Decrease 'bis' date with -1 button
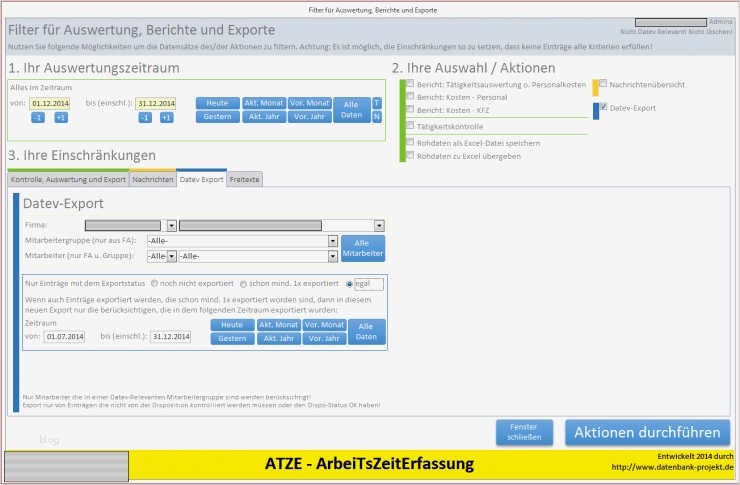This screenshot has height=485, width=740. coord(145,117)
